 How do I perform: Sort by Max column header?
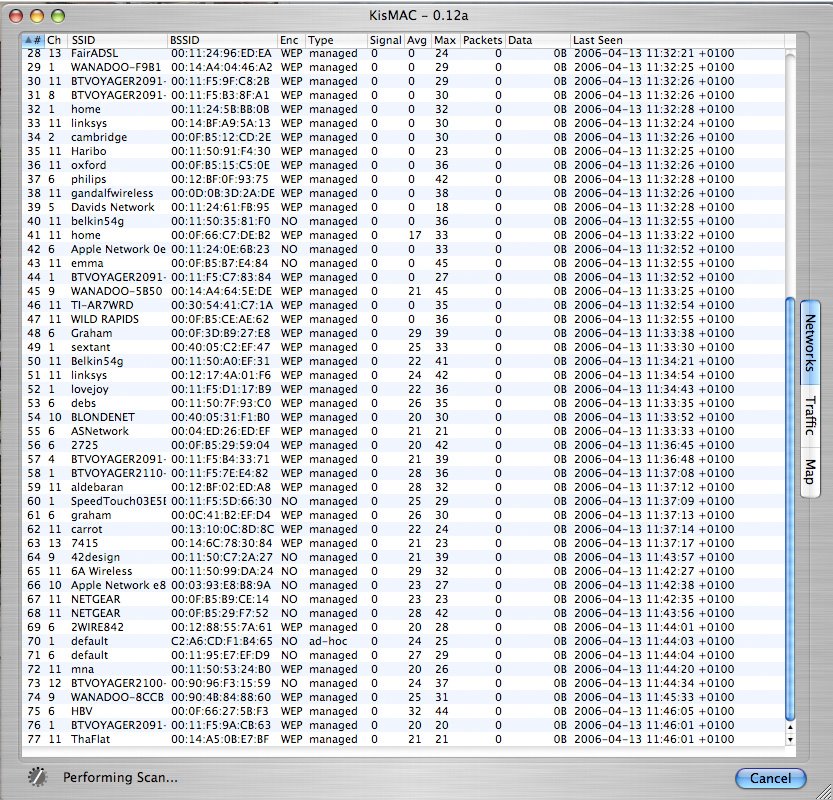(x=445, y=40)
